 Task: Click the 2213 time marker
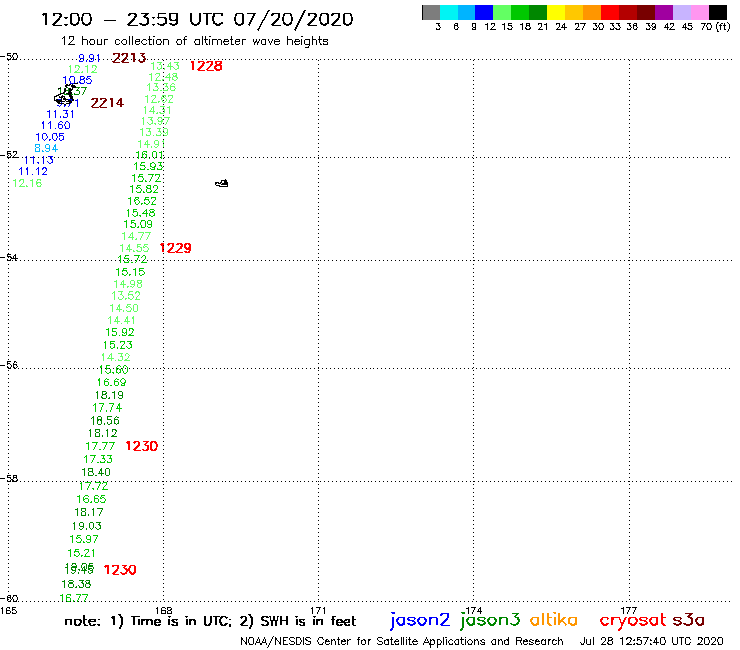tap(129, 58)
